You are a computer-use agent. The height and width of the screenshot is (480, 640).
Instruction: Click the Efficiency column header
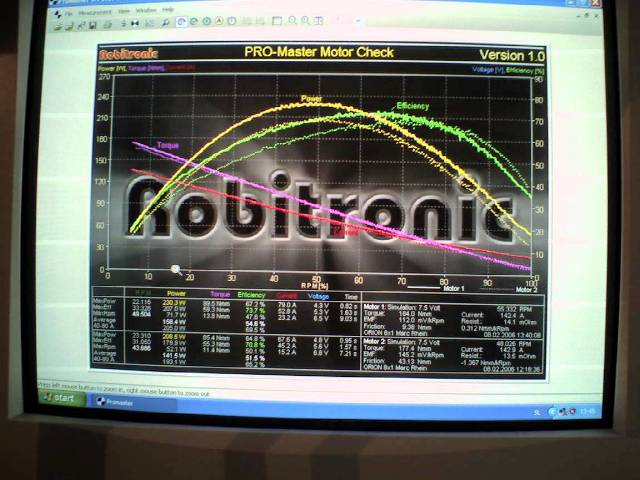(251, 295)
